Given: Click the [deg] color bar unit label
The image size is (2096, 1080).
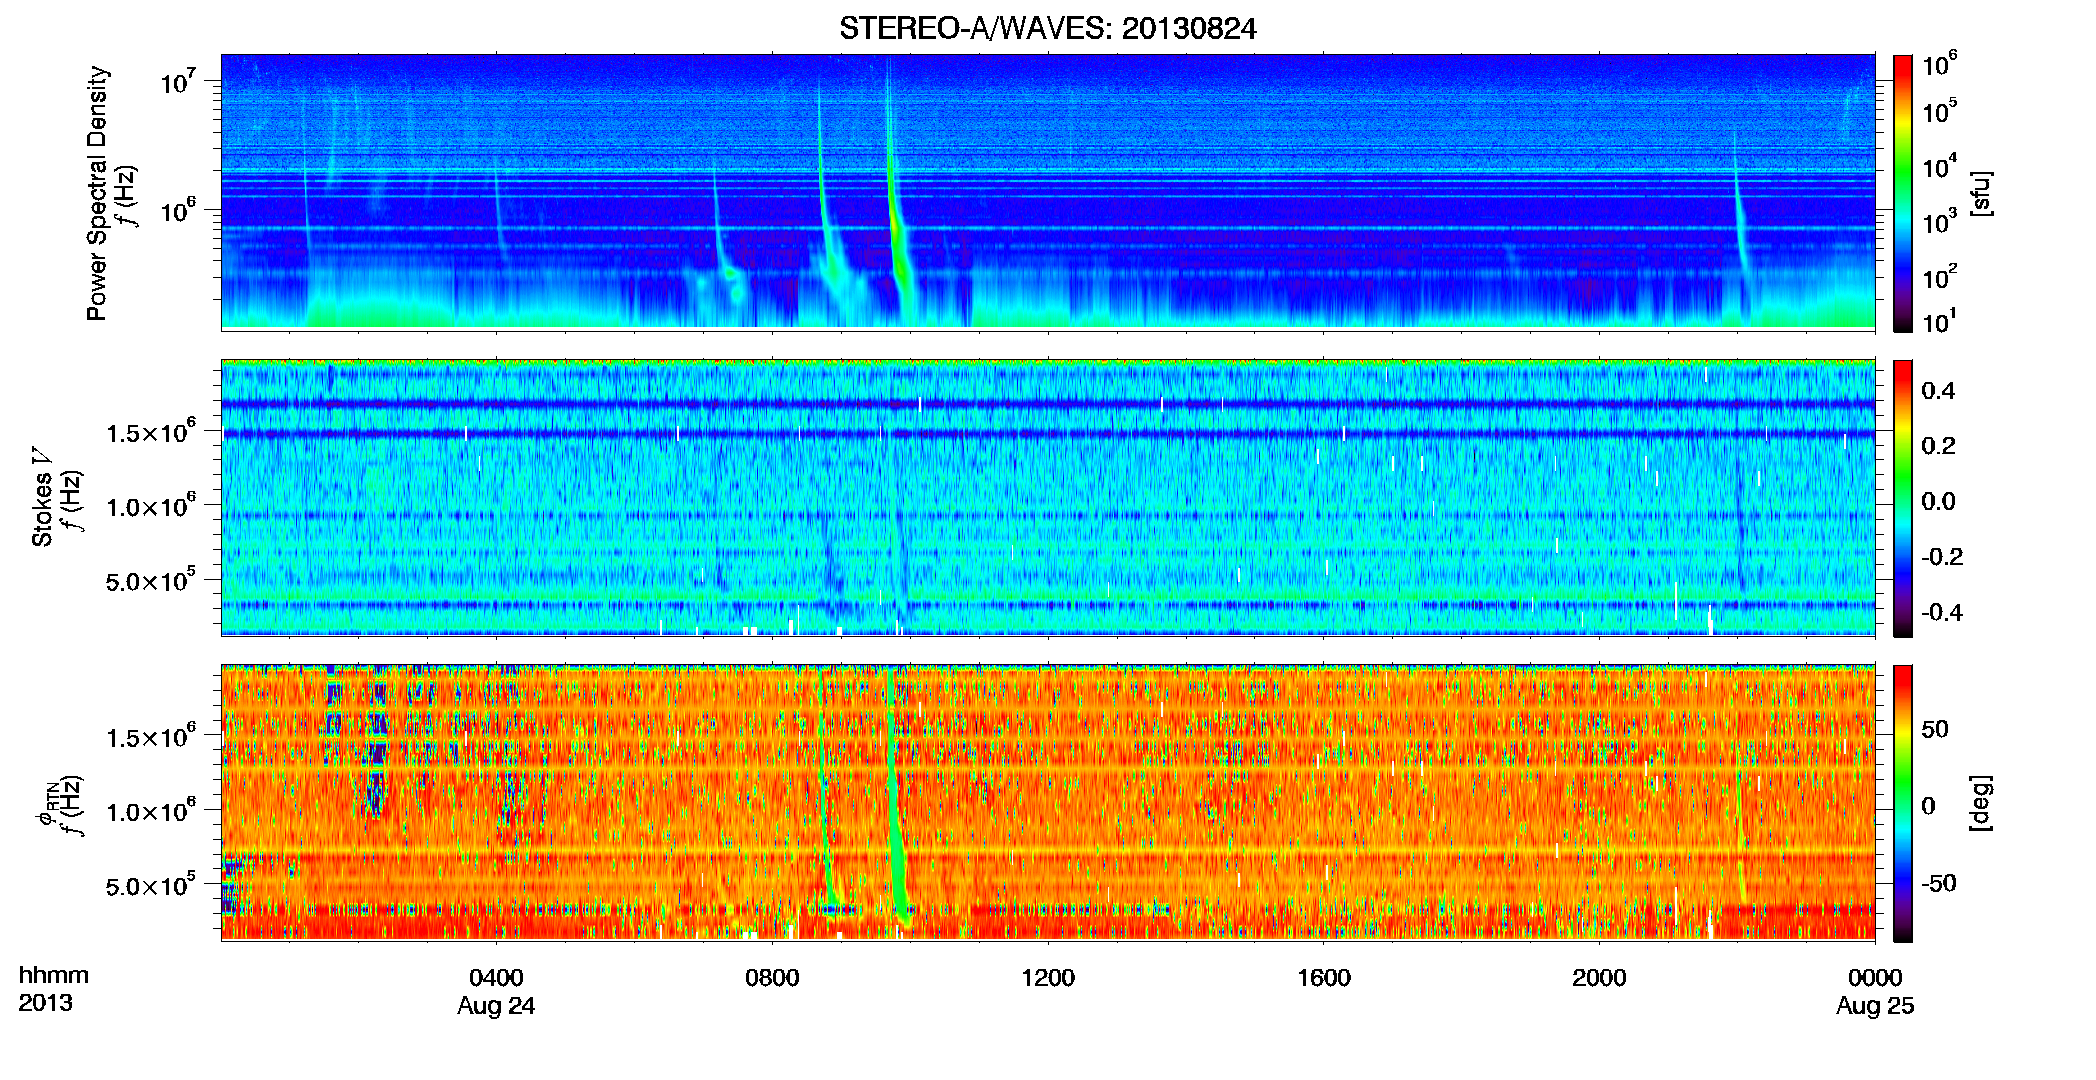Looking at the screenshot, I should 1980,803.
